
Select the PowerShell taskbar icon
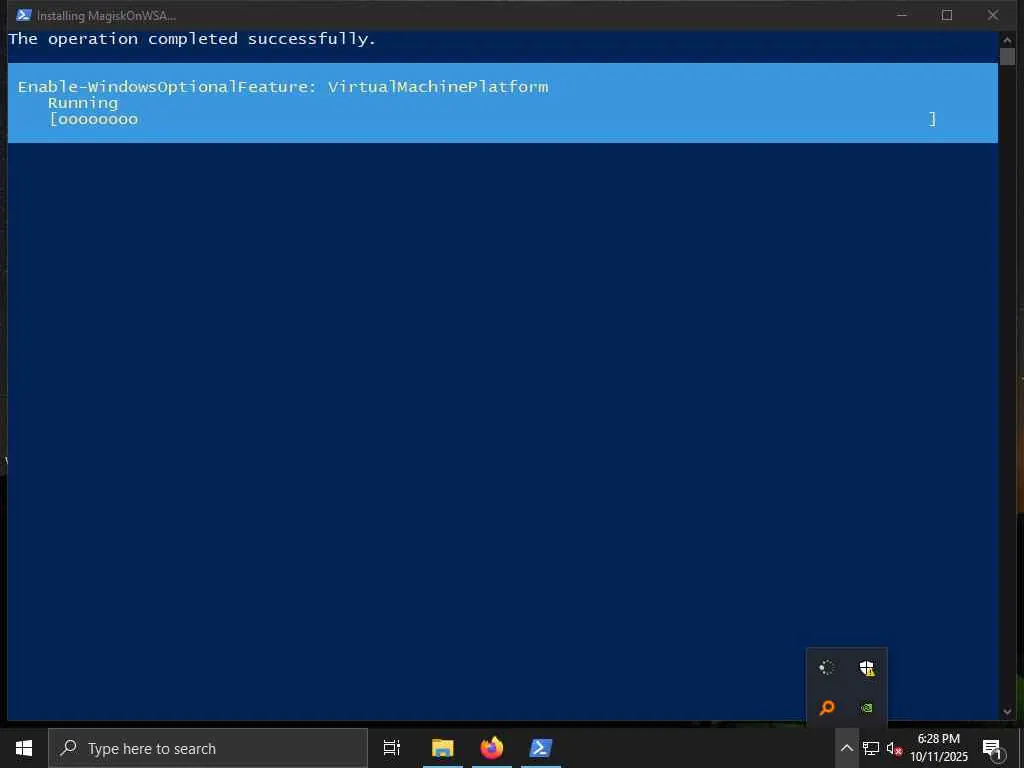pyautogui.click(x=541, y=748)
